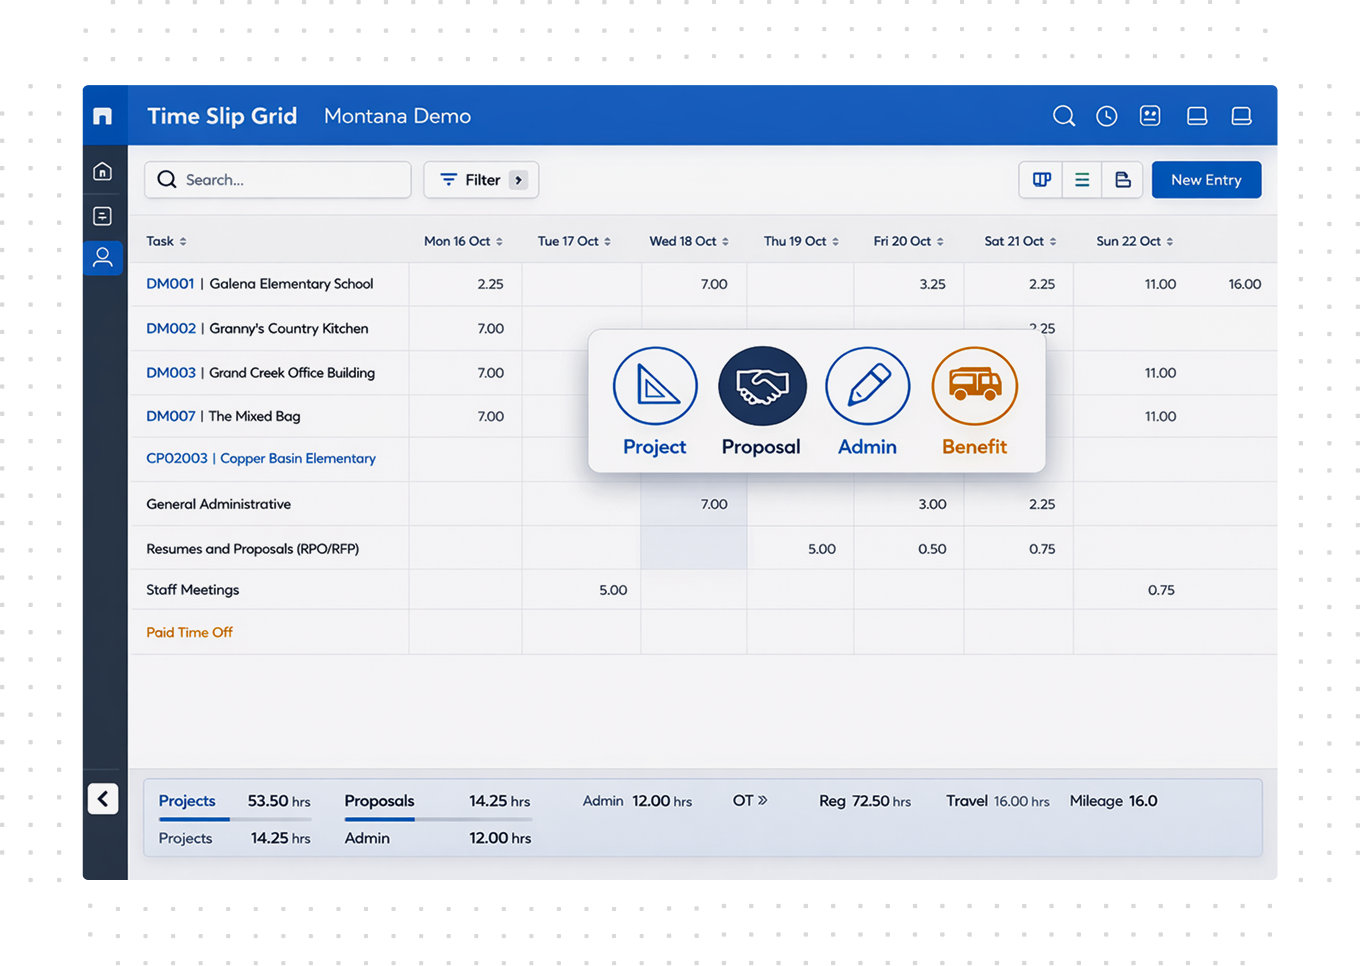Toggle the list view layout
Screen dimensions: 1360x966
click(x=1081, y=180)
